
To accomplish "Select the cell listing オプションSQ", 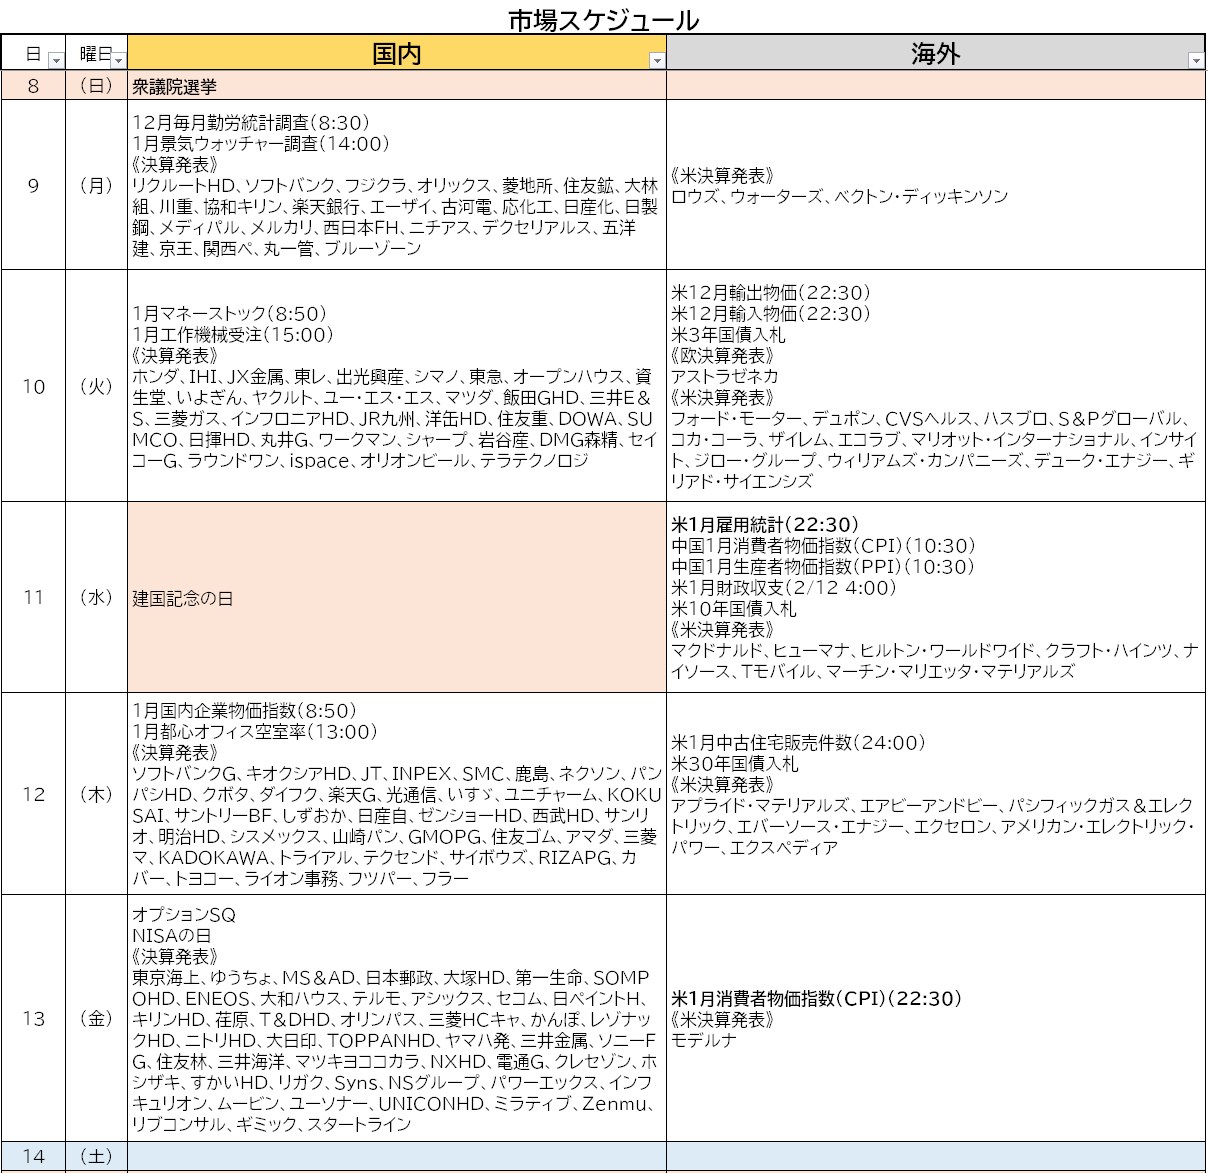I will [x=396, y=1018].
